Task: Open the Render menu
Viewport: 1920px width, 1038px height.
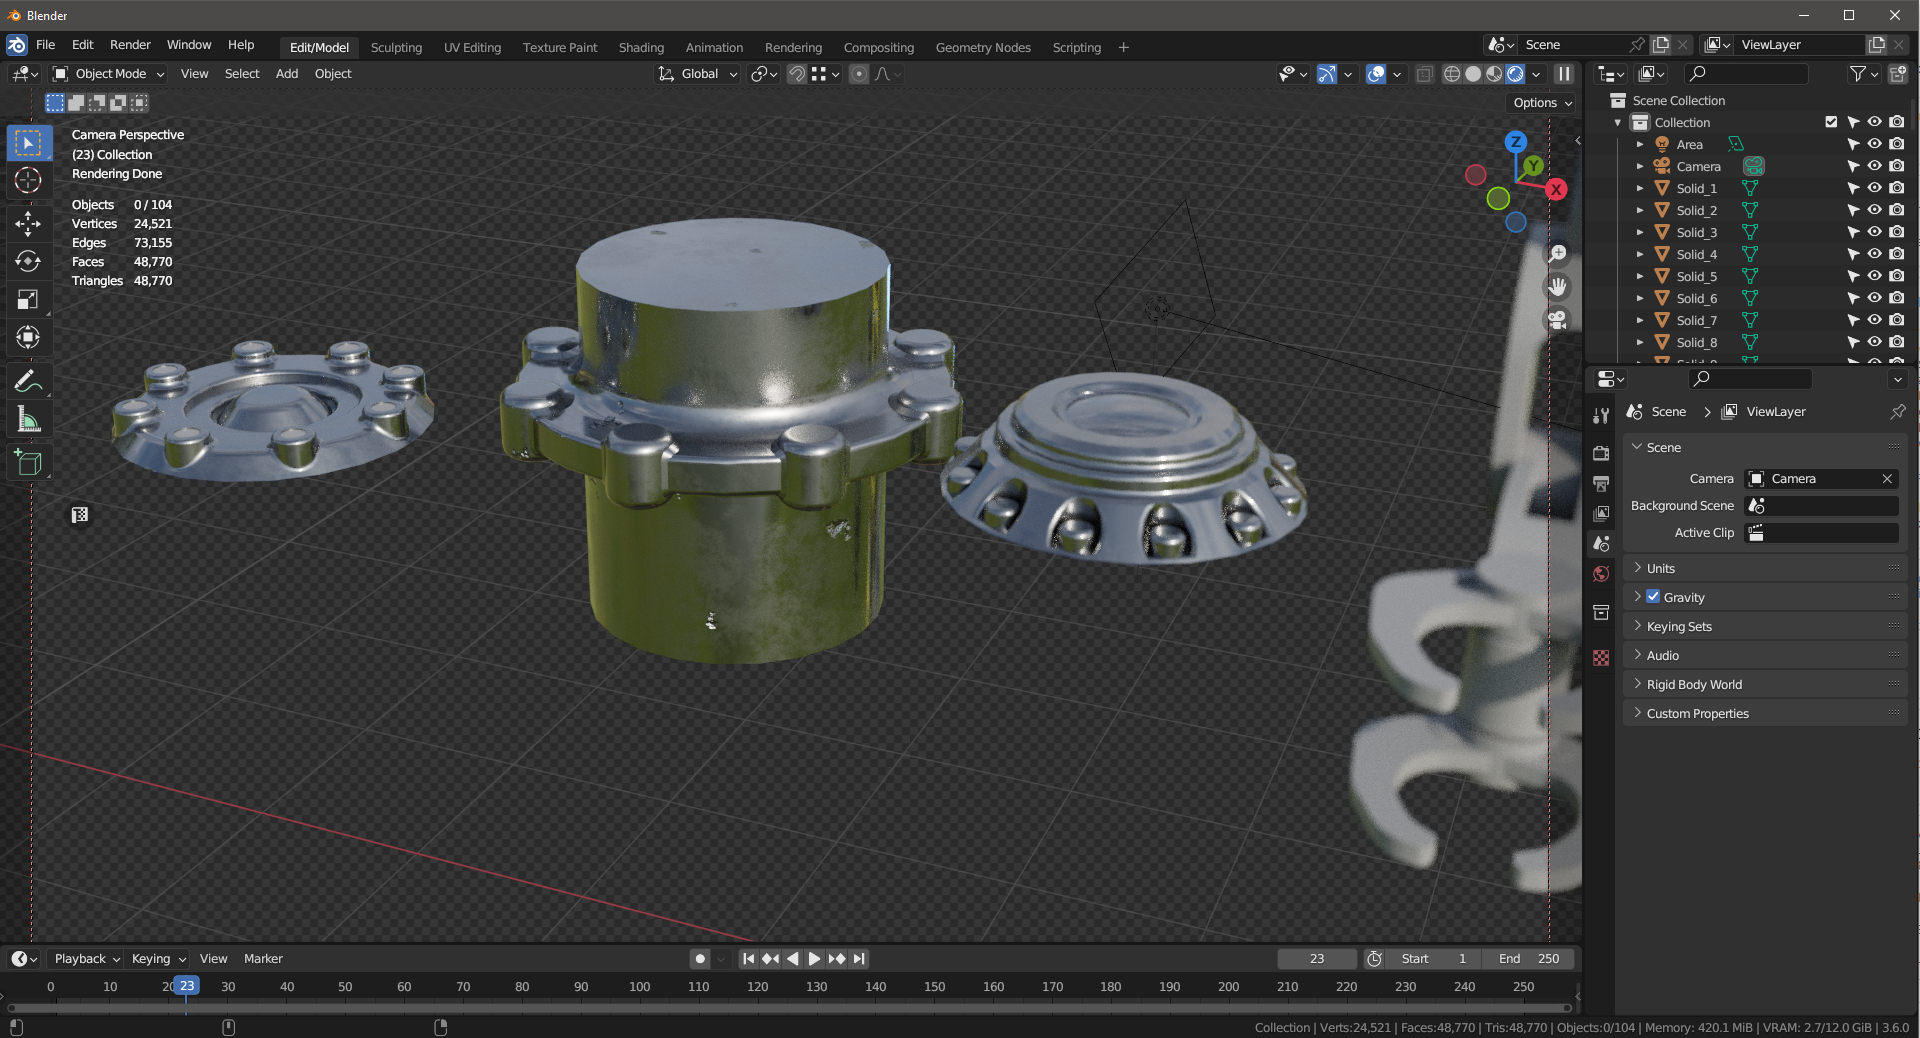Action: point(130,45)
